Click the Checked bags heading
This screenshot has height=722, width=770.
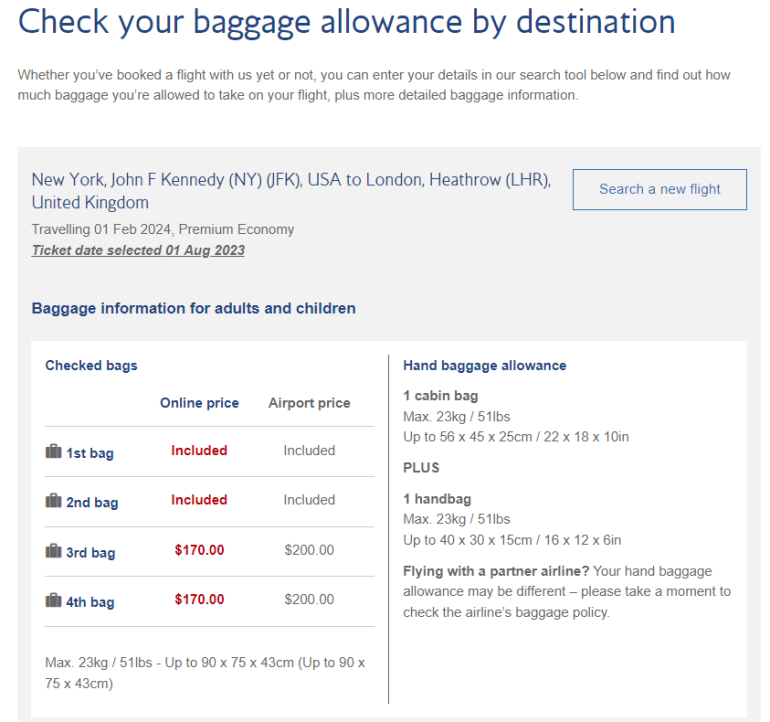click(x=91, y=365)
